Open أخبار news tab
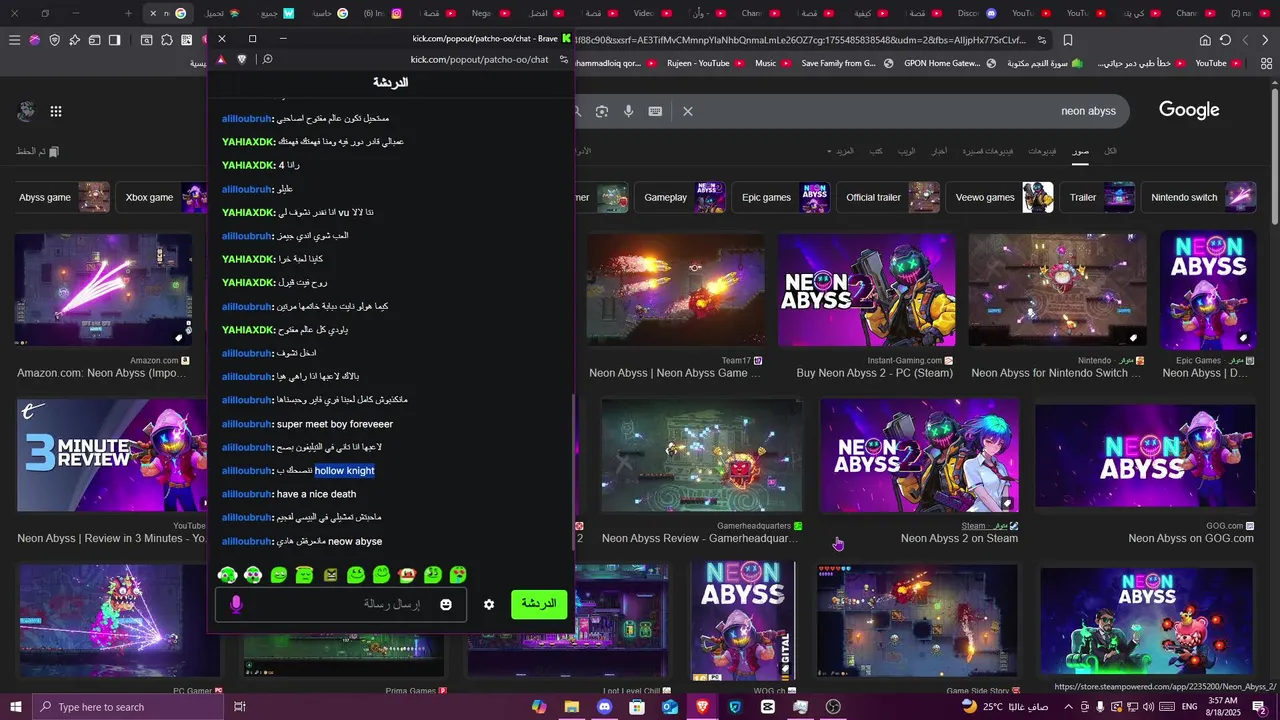Image resolution: width=1280 pixels, height=720 pixels. coord(939,151)
